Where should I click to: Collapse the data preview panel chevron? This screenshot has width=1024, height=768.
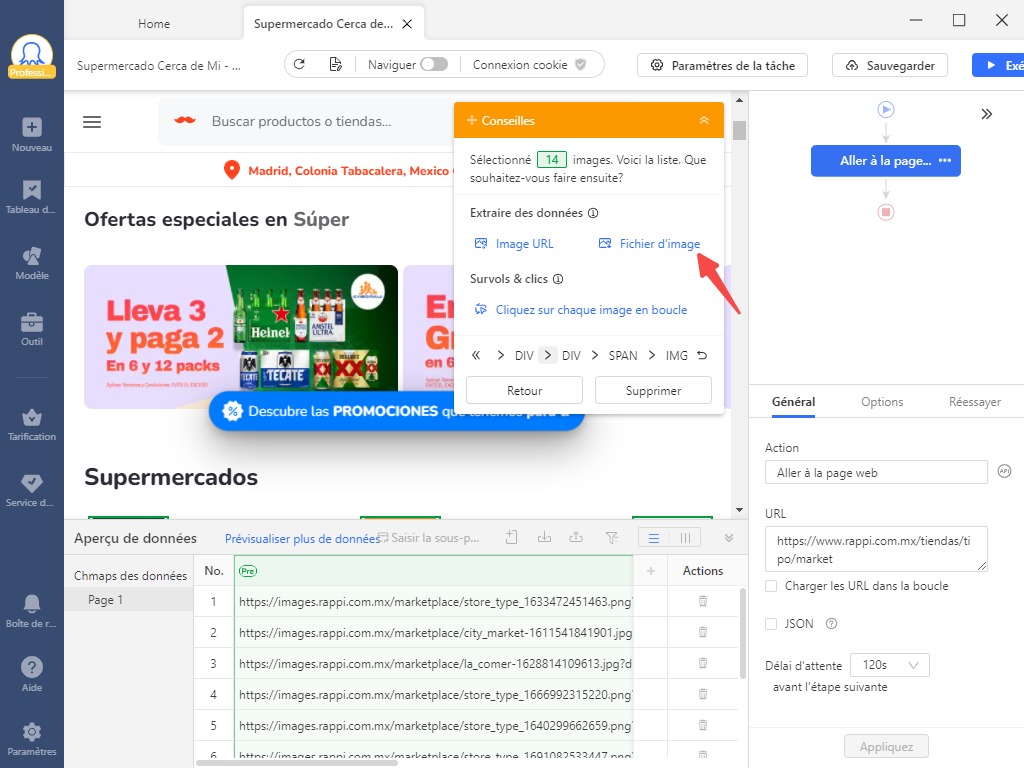tap(729, 537)
